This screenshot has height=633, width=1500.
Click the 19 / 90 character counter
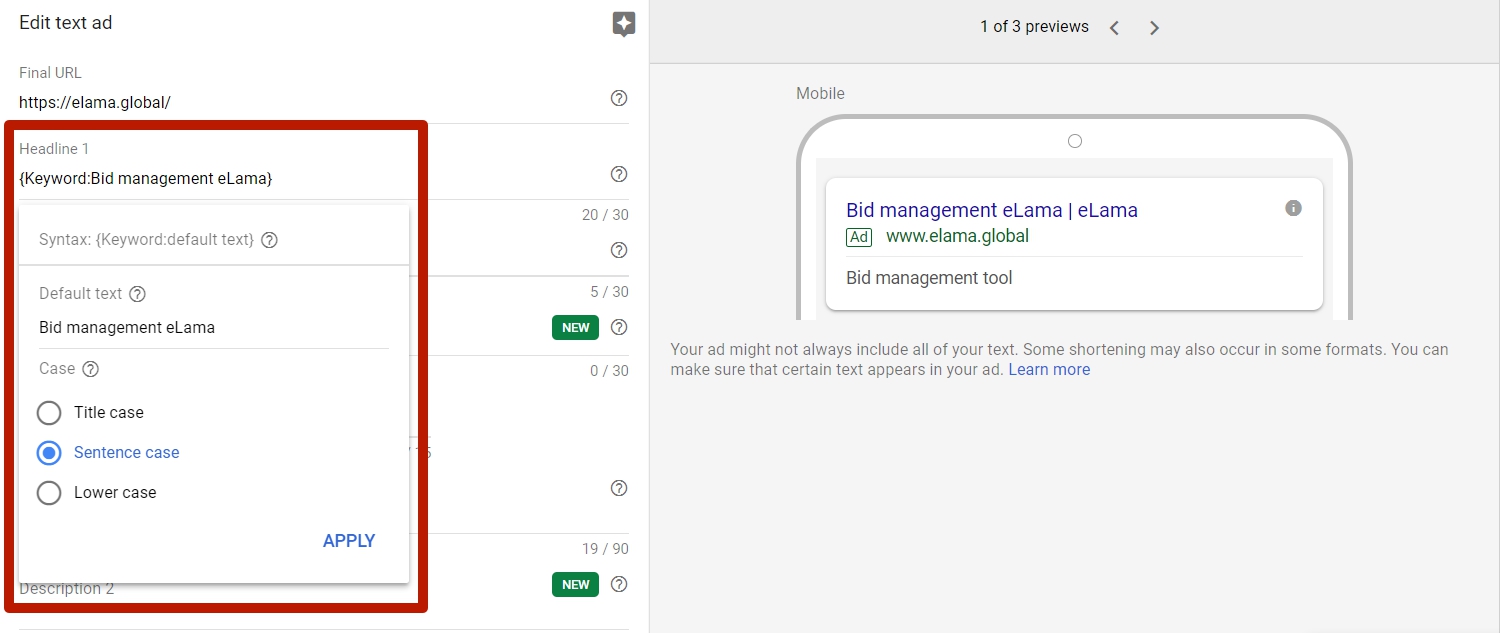[605, 549]
